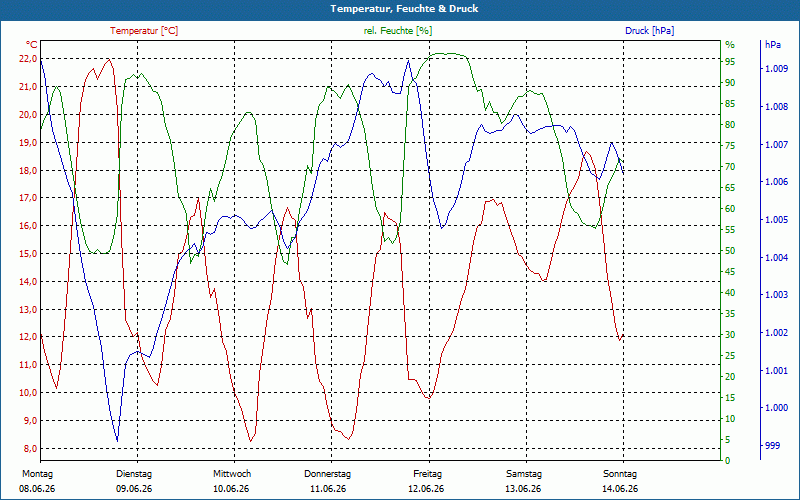Click the 1.002 pressure axis value
Screen dimensions: 800x500
pyautogui.click(x=776, y=333)
